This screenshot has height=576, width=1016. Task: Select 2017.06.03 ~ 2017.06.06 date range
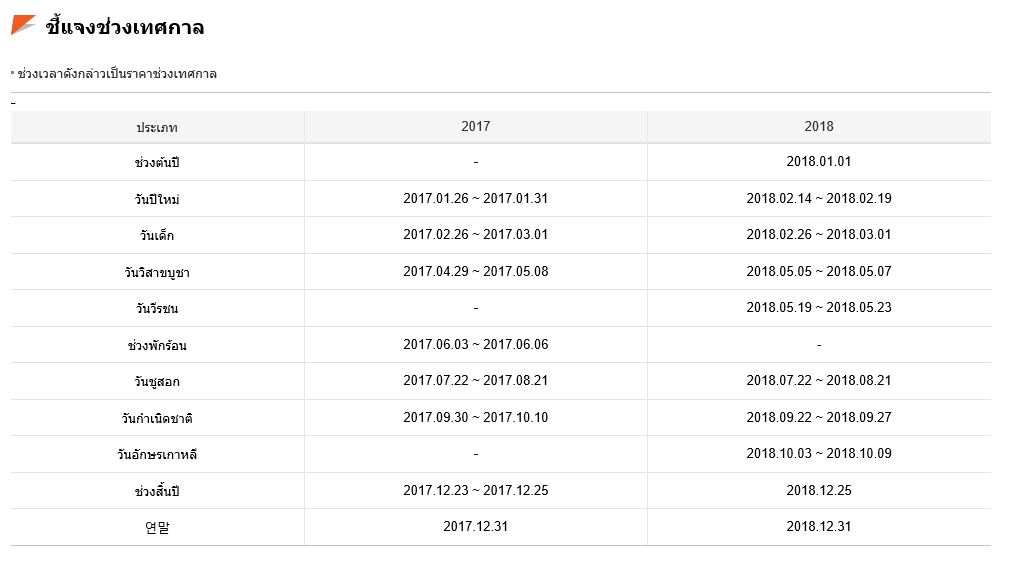pyautogui.click(x=476, y=345)
